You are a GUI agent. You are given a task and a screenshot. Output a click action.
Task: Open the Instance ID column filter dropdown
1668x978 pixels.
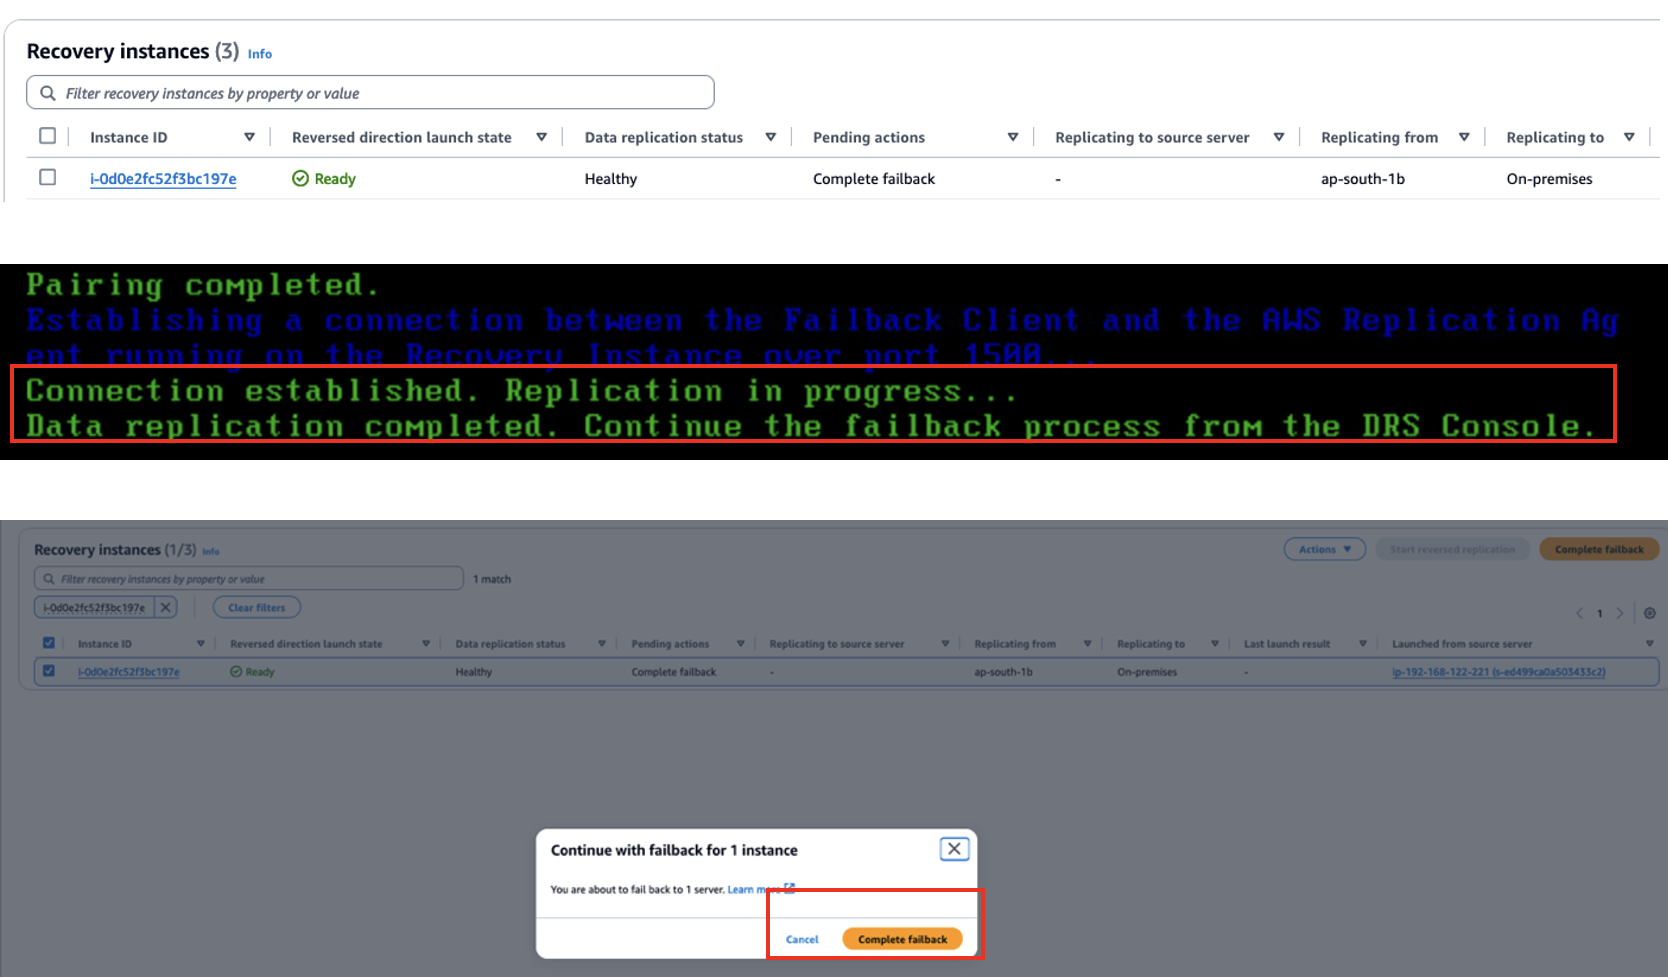[x=250, y=137]
